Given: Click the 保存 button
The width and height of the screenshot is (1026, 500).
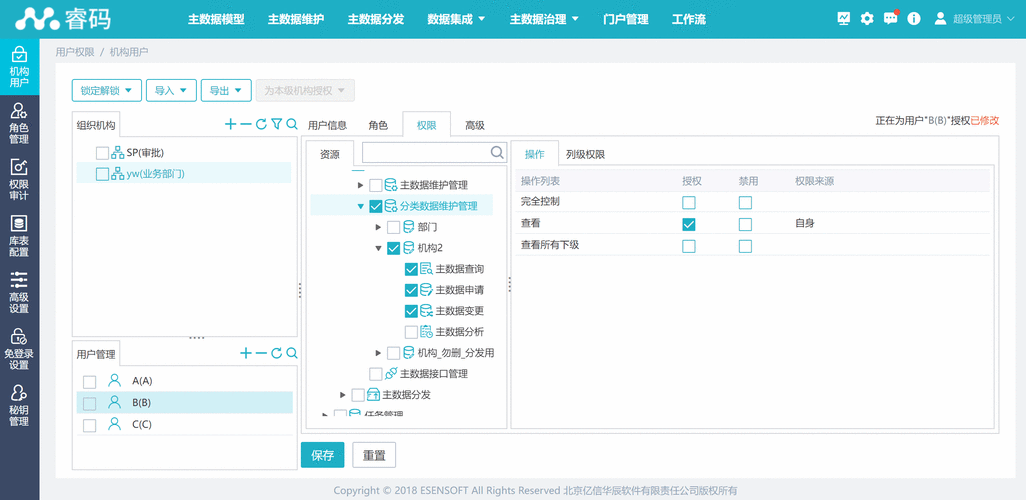Looking at the screenshot, I should 323,455.
